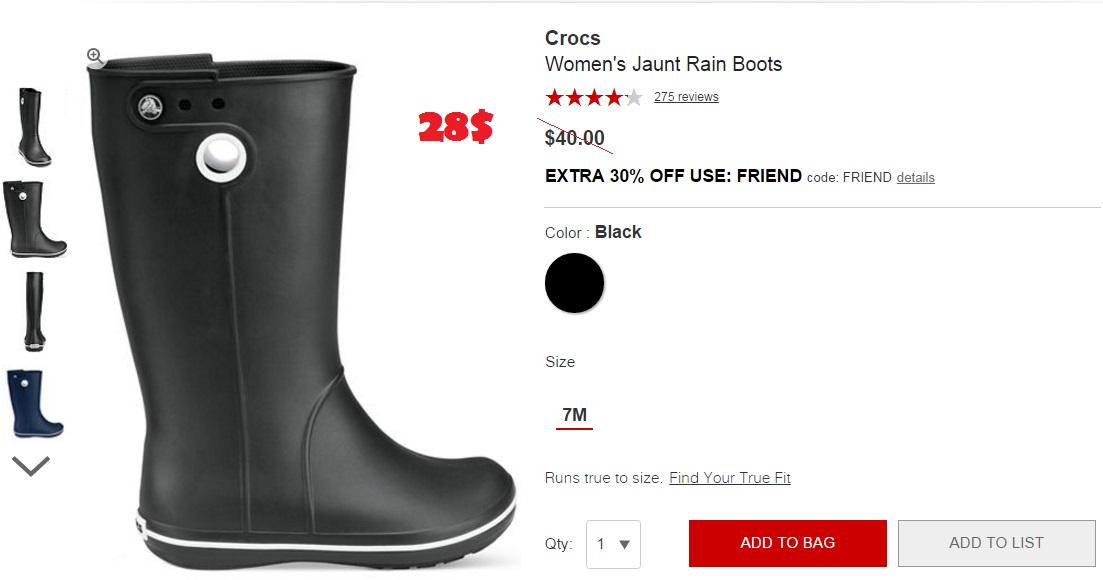Open the promo code details link
This screenshot has width=1103, height=580.
(915, 177)
